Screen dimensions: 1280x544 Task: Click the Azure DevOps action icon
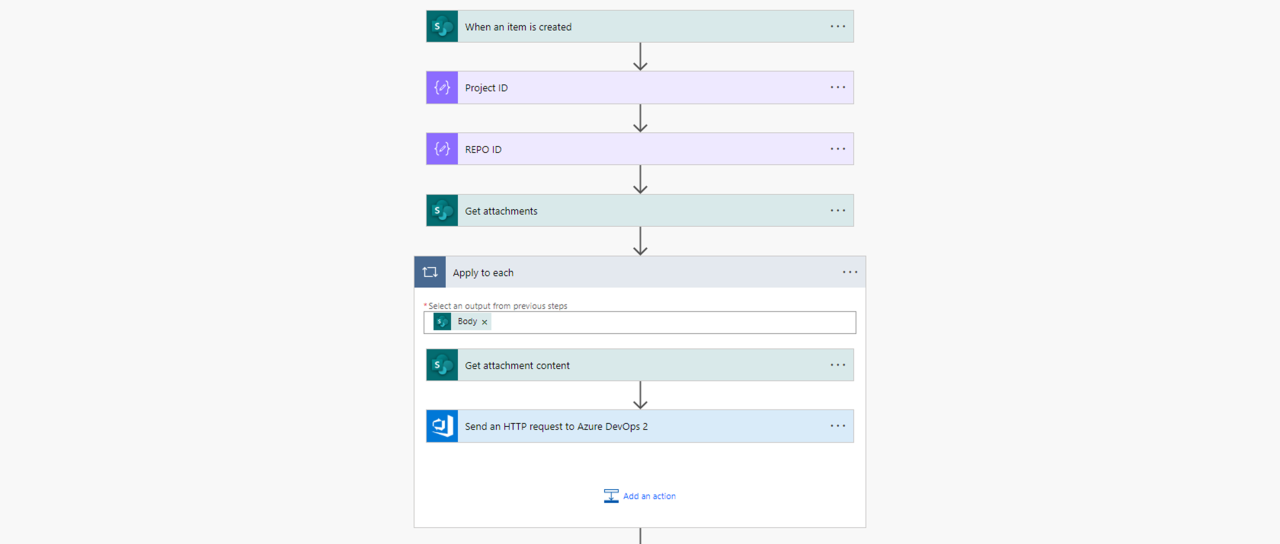pos(442,426)
